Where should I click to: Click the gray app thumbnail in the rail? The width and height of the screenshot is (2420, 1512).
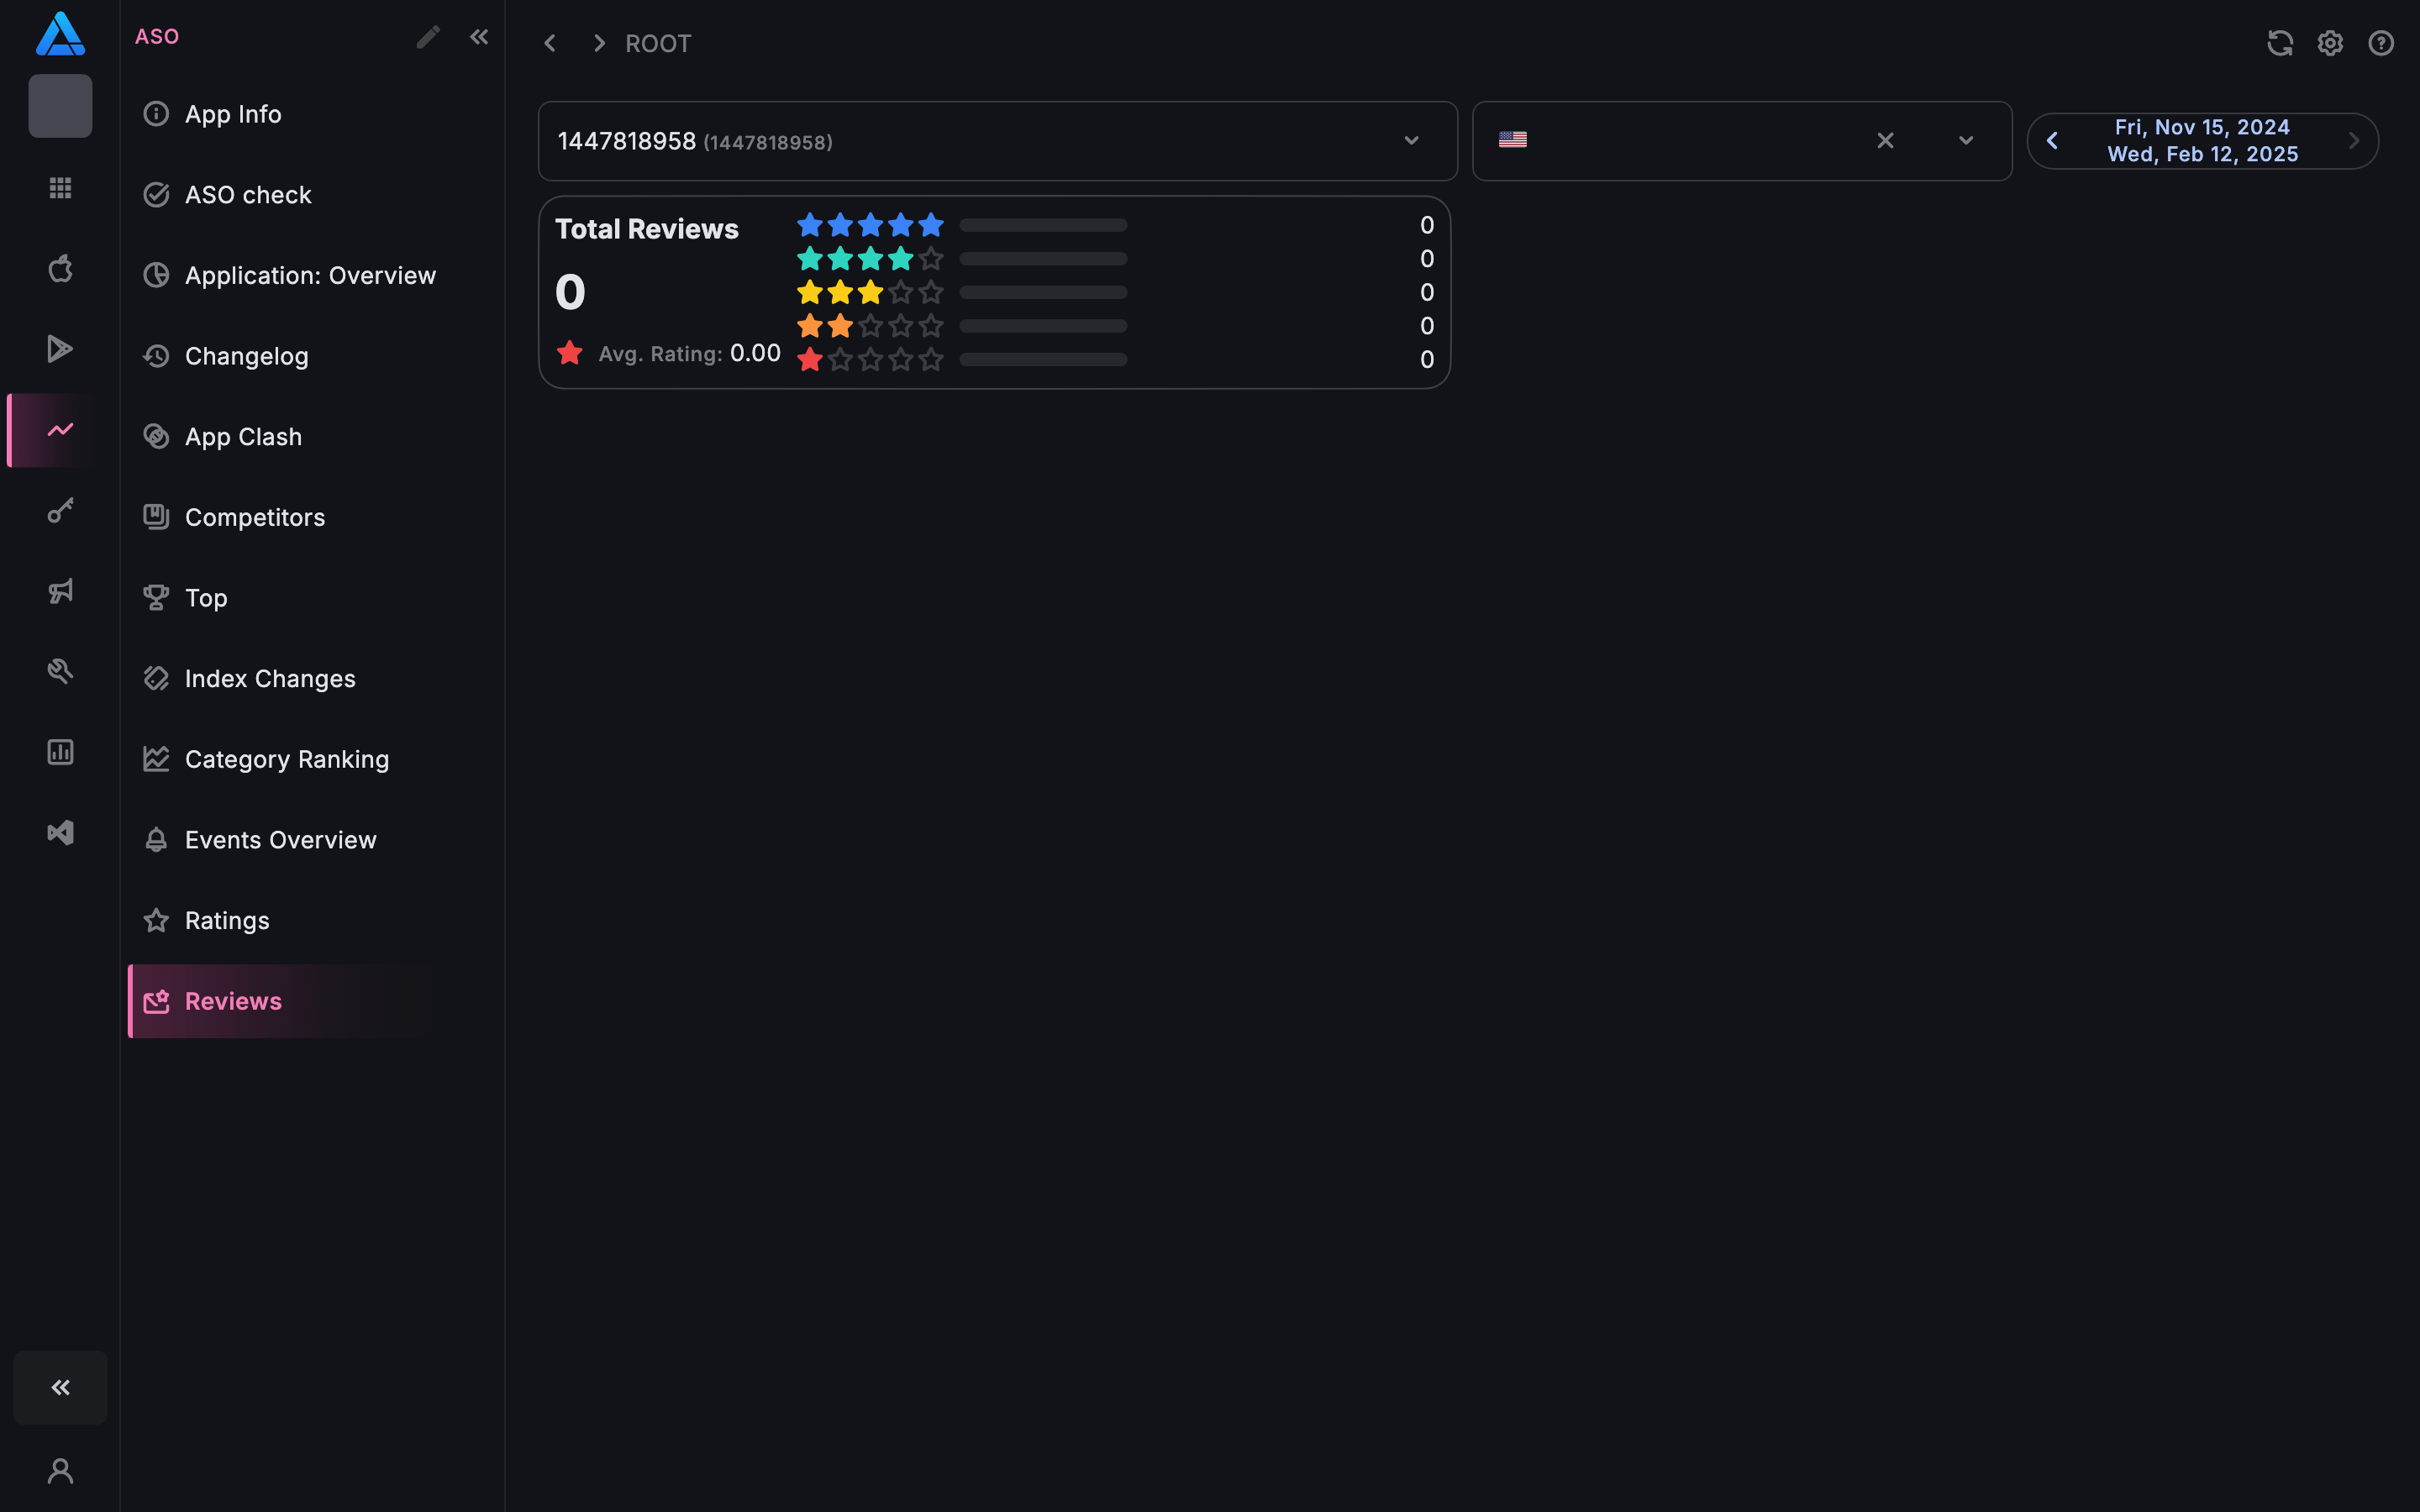pos(60,106)
